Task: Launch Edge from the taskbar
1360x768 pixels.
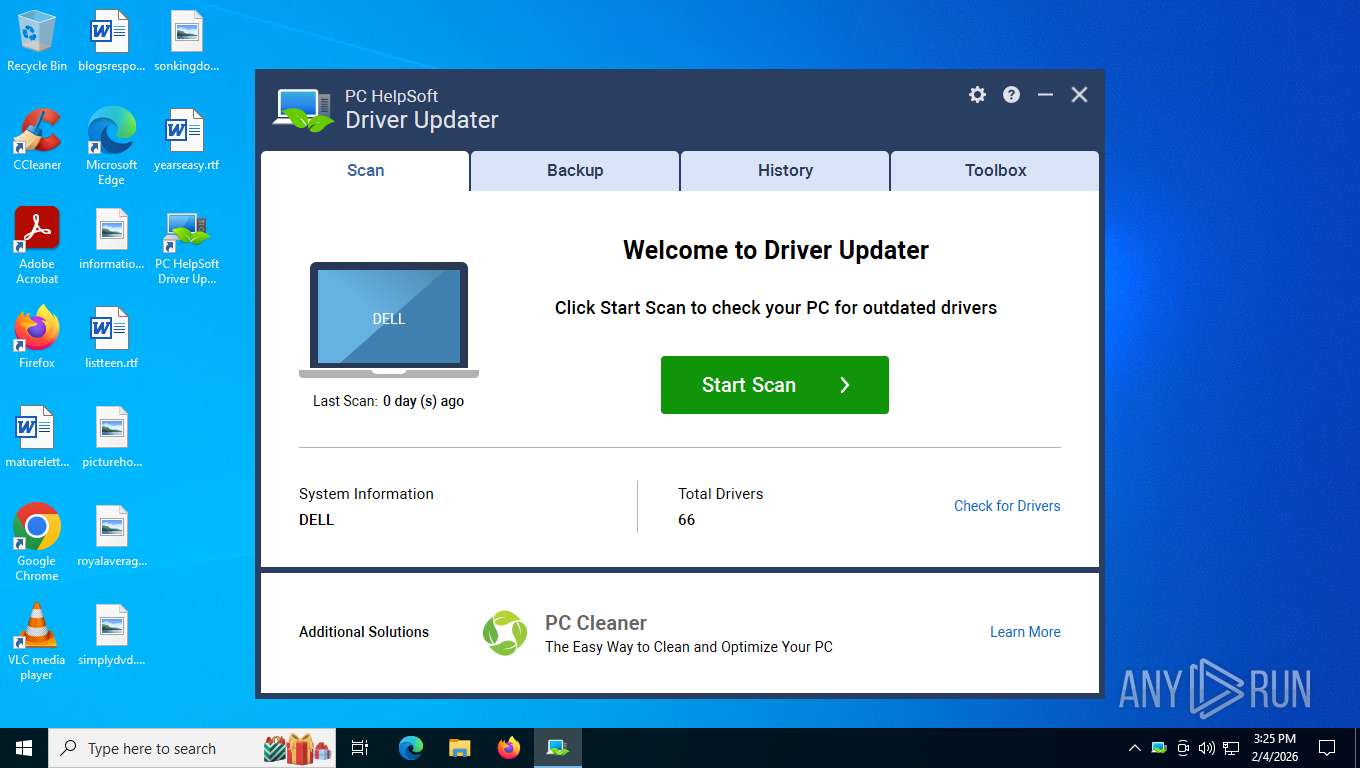Action: coord(411,748)
